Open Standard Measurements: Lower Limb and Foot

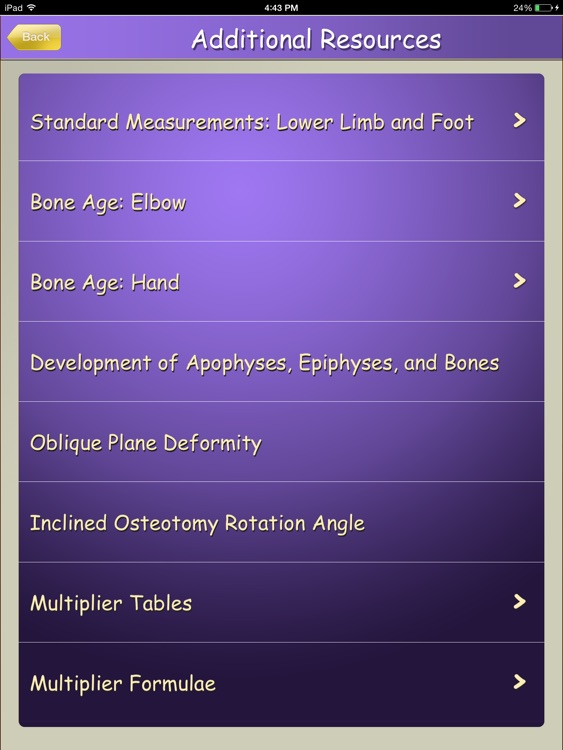(281, 121)
